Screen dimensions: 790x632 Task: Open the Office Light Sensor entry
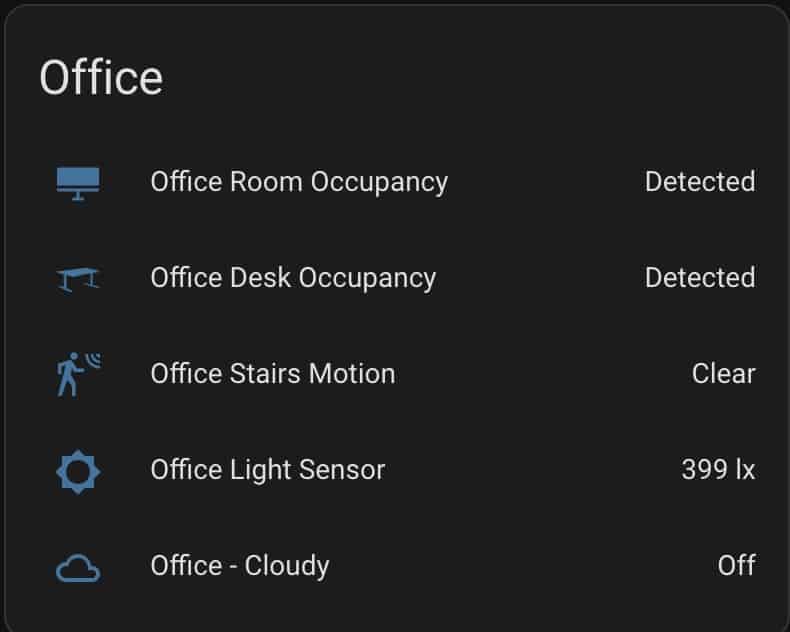(x=268, y=470)
